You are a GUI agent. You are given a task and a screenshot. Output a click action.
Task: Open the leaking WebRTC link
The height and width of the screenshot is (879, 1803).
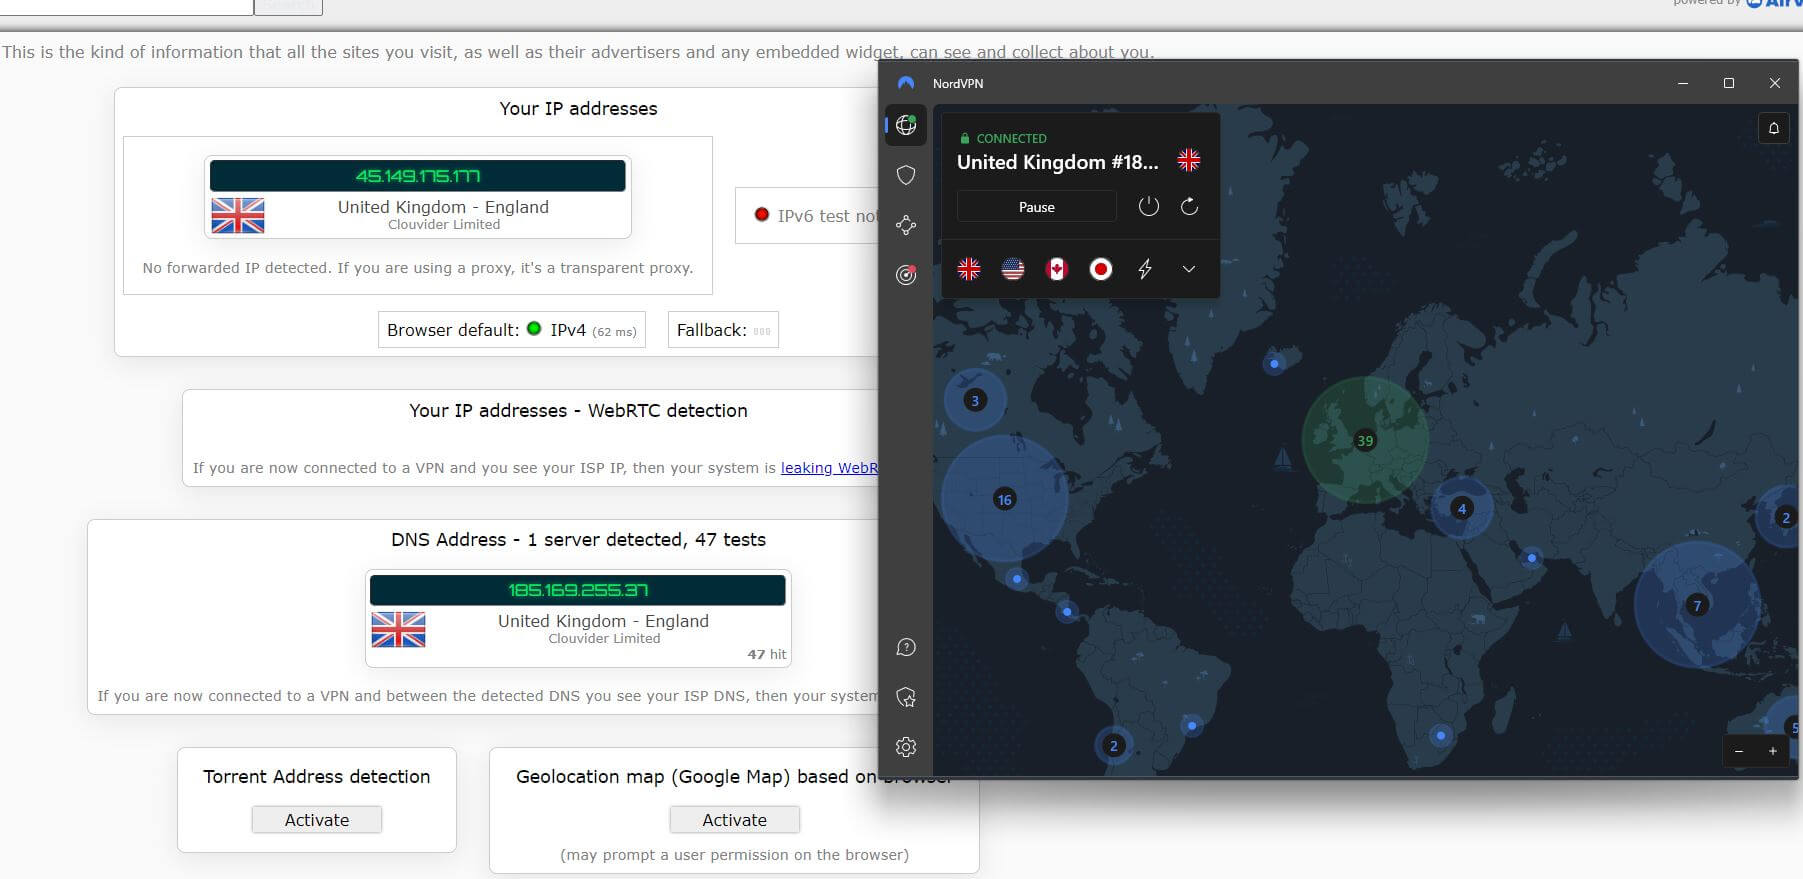[829, 468]
